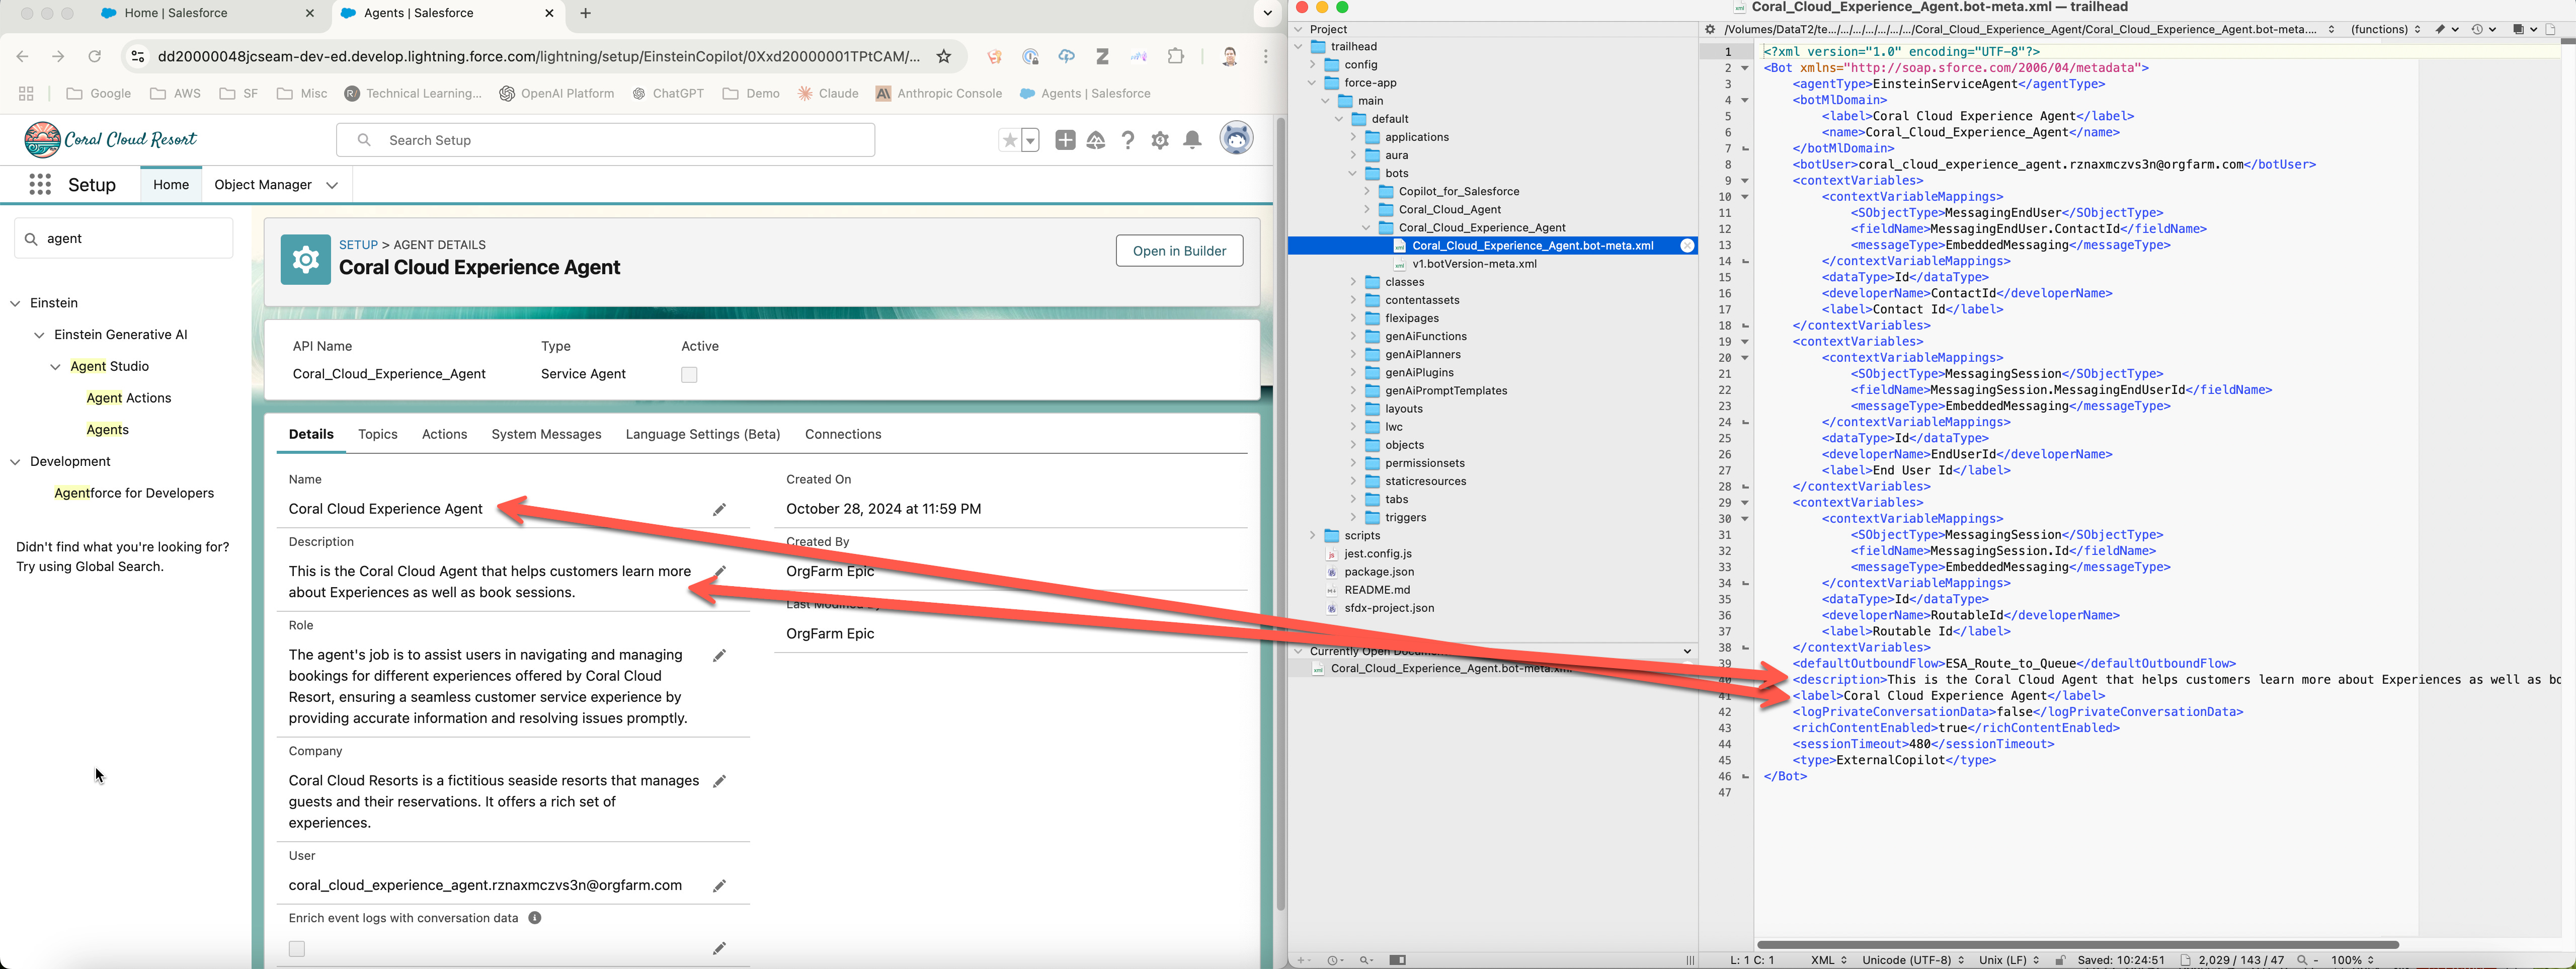Expand the classes folder in editor
The height and width of the screenshot is (969, 2576).
(x=1353, y=282)
